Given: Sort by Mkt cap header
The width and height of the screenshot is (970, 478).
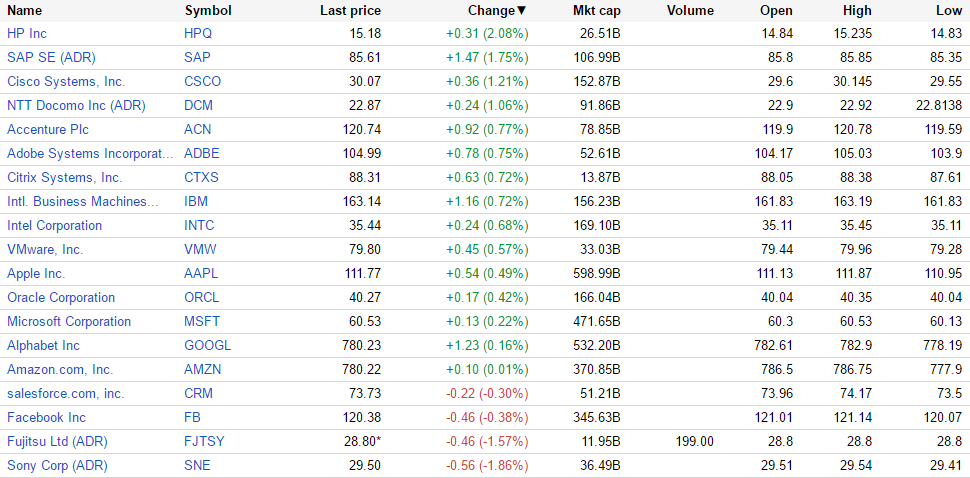Looking at the screenshot, I should point(596,11).
